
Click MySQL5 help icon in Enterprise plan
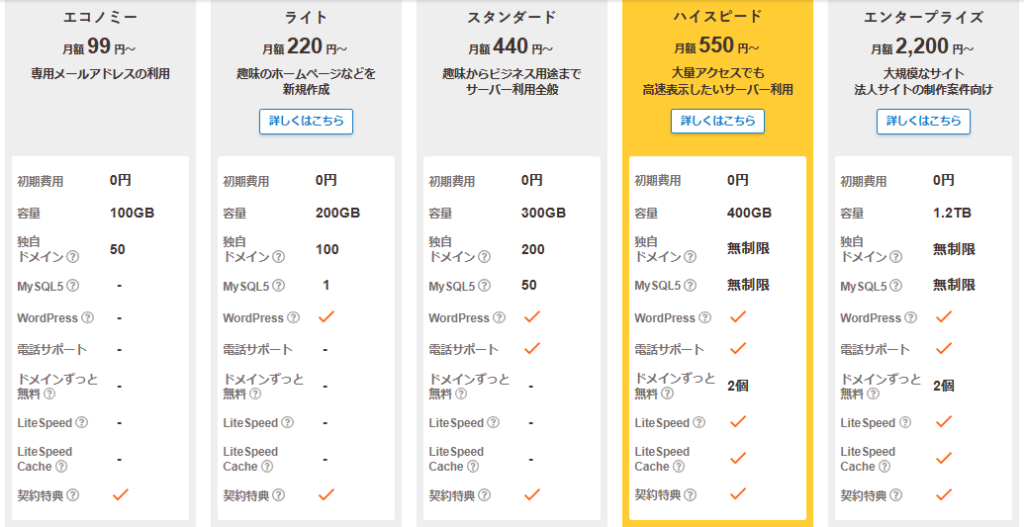[896, 286]
